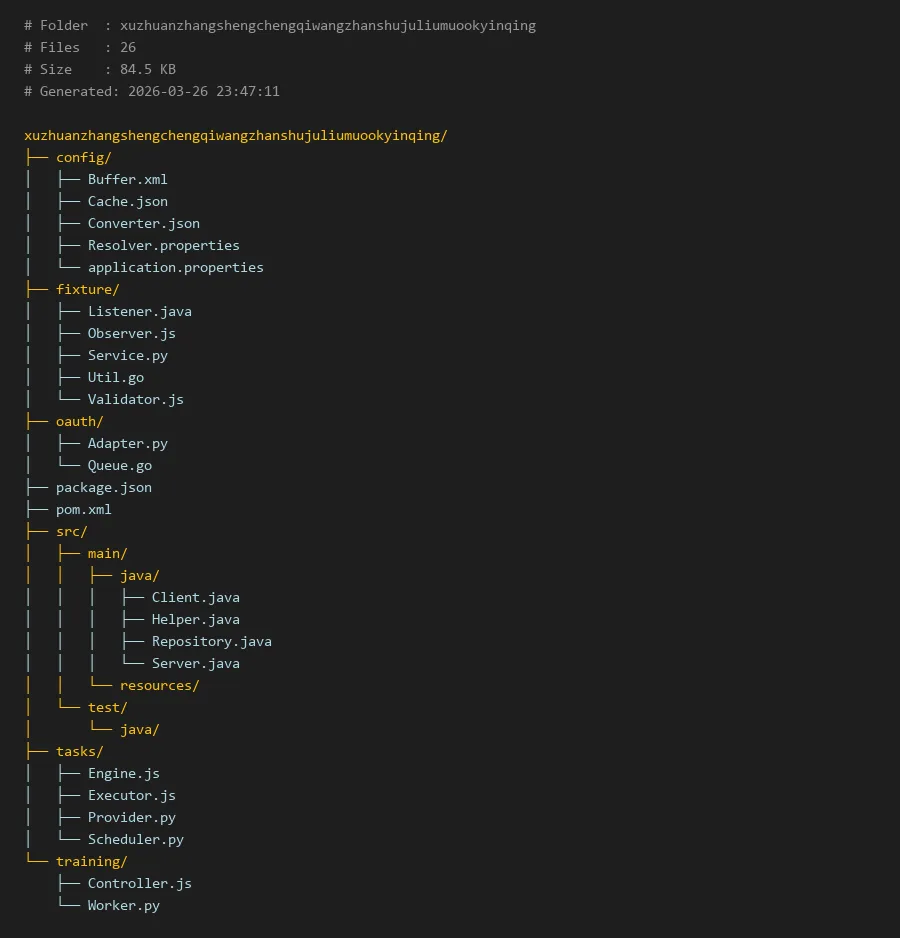Expand the src/ directory
900x938 pixels.
point(71,531)
